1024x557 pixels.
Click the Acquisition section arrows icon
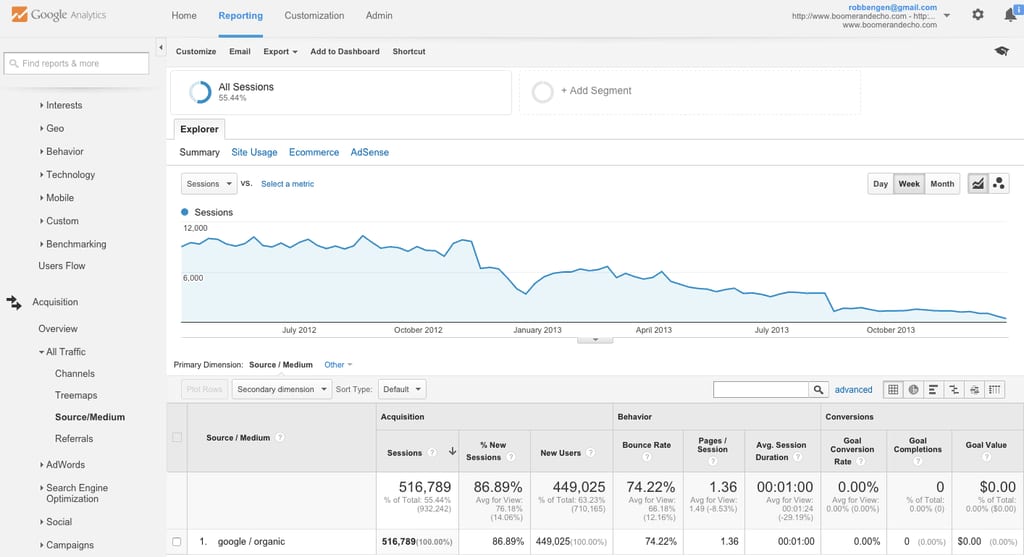click(x=14, y=302)
